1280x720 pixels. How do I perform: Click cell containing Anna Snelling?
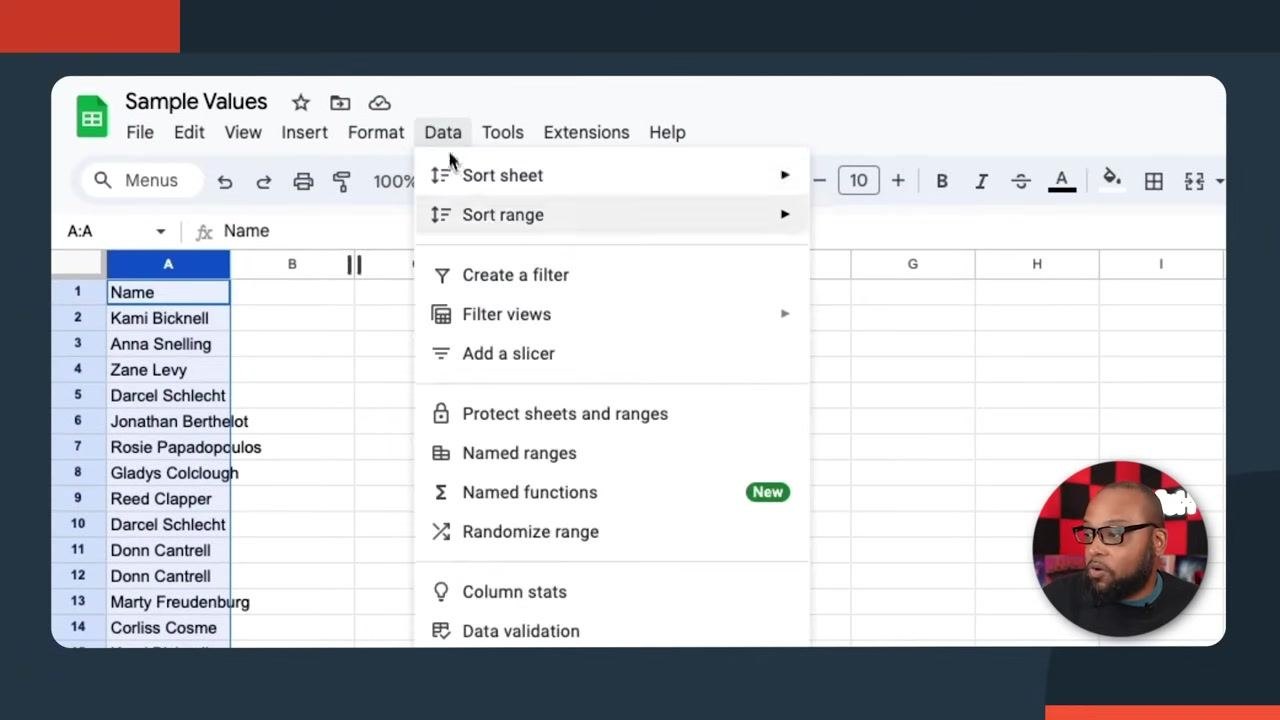pos(168,344)
